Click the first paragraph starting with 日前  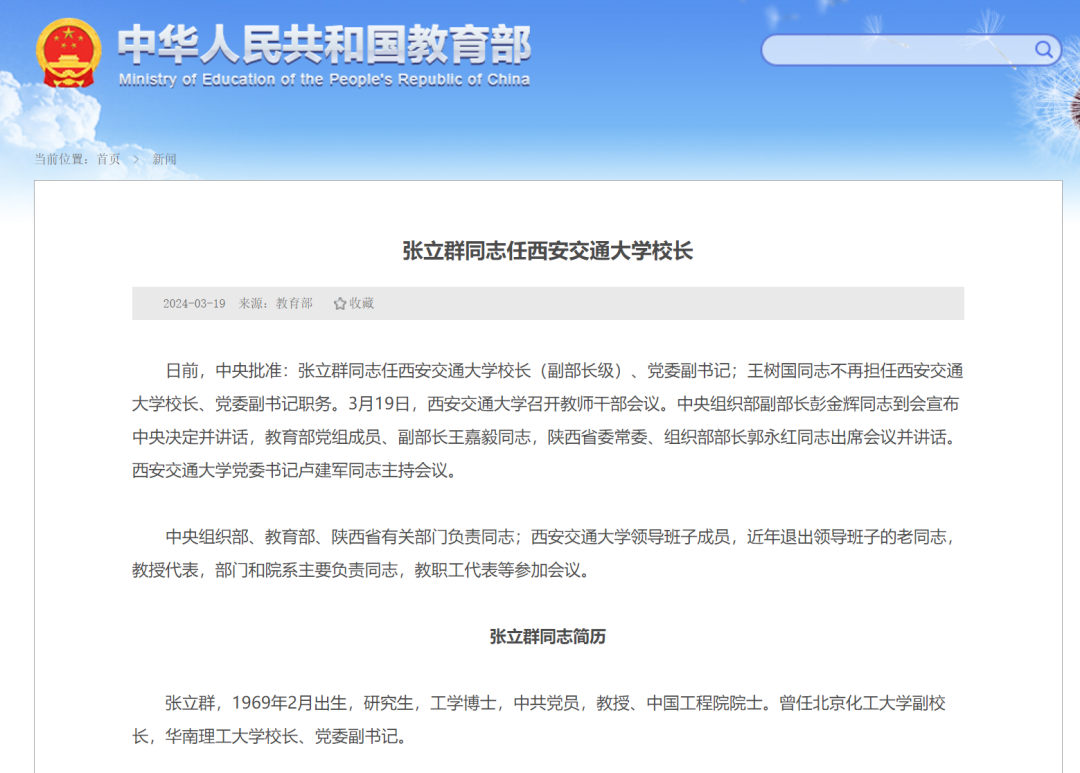[547, 420]
